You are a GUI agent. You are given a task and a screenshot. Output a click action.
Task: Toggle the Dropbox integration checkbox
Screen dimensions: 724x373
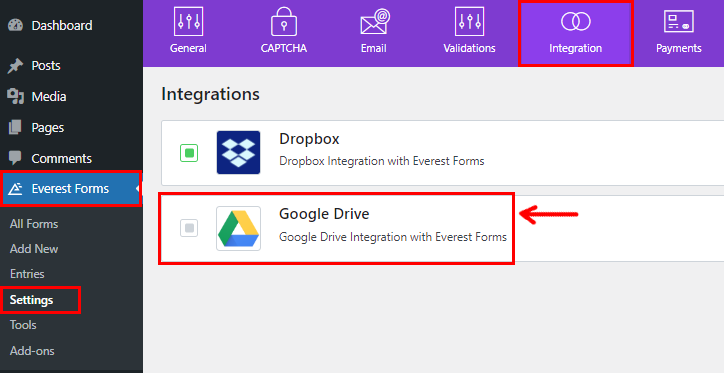tap(189, 153)
